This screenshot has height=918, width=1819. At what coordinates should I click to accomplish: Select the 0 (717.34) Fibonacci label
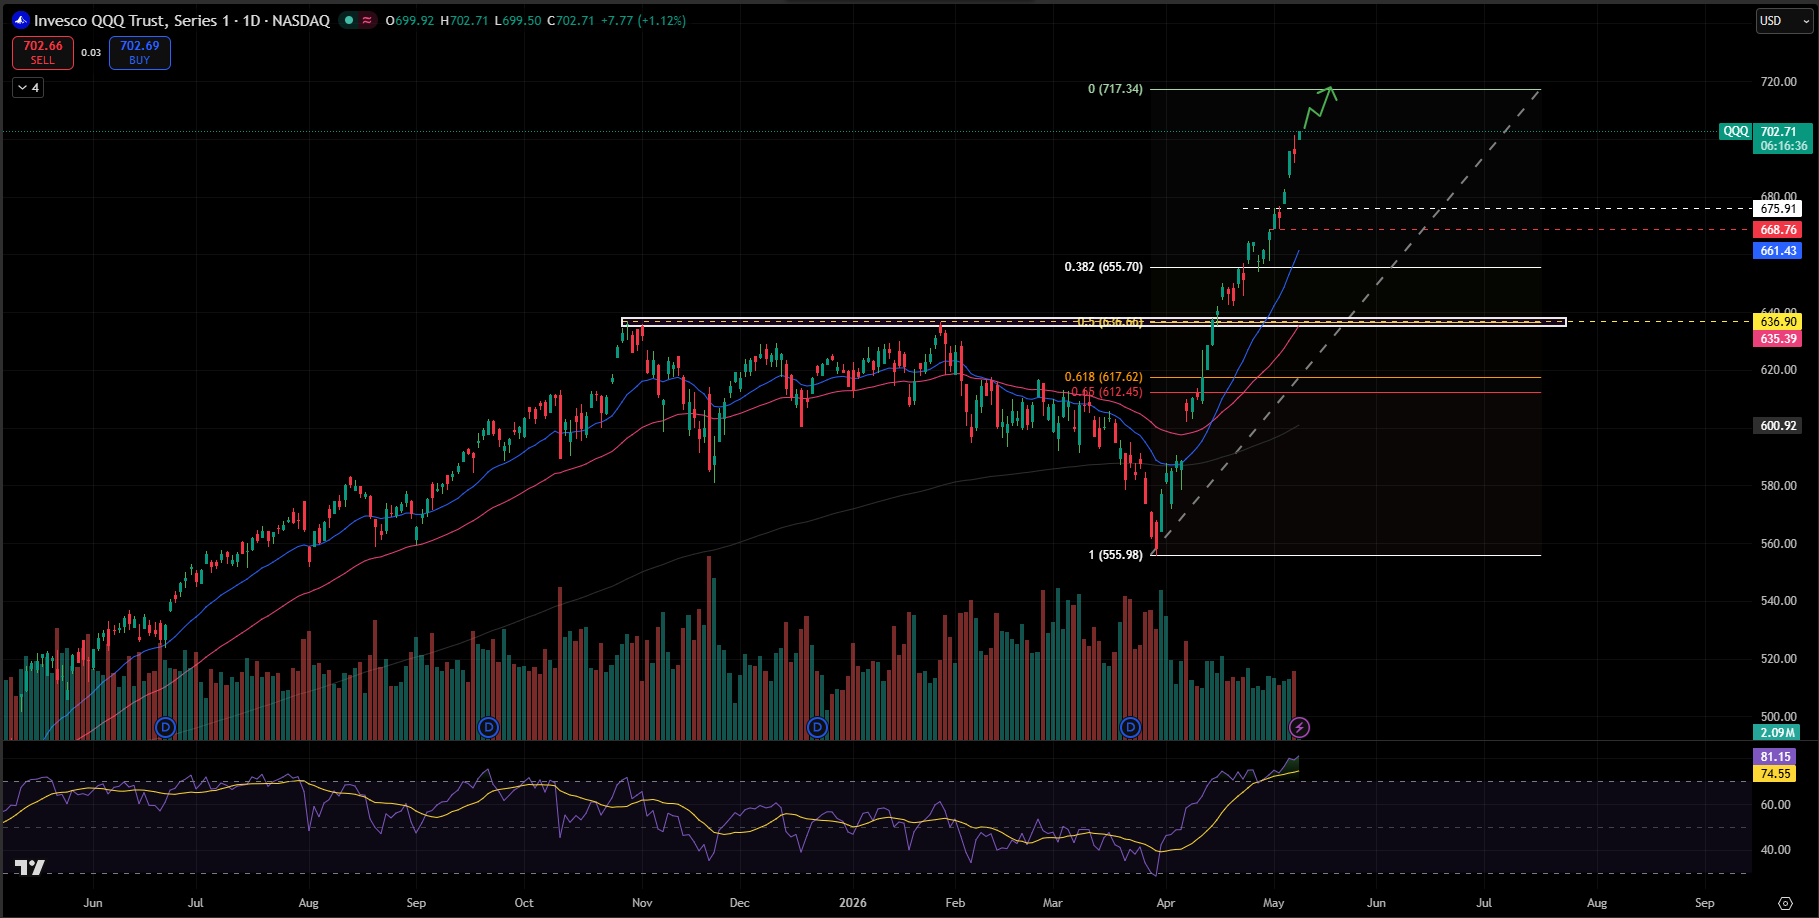[x=1115, y=89]
